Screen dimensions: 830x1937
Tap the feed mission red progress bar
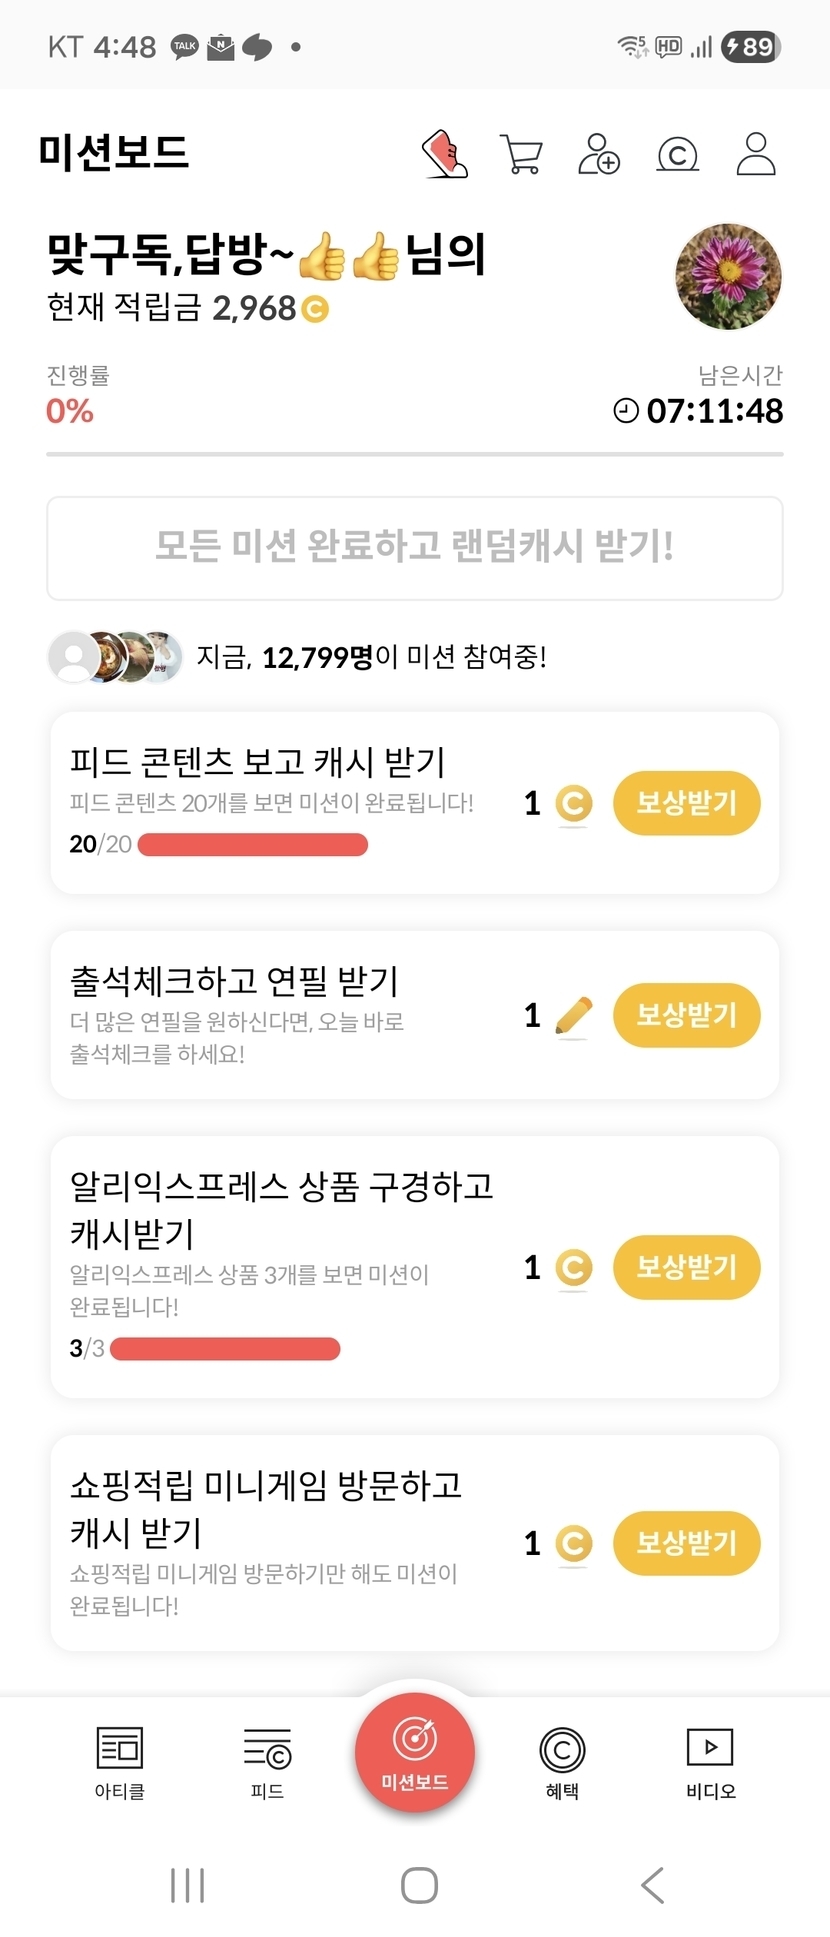tap(252, 845)
